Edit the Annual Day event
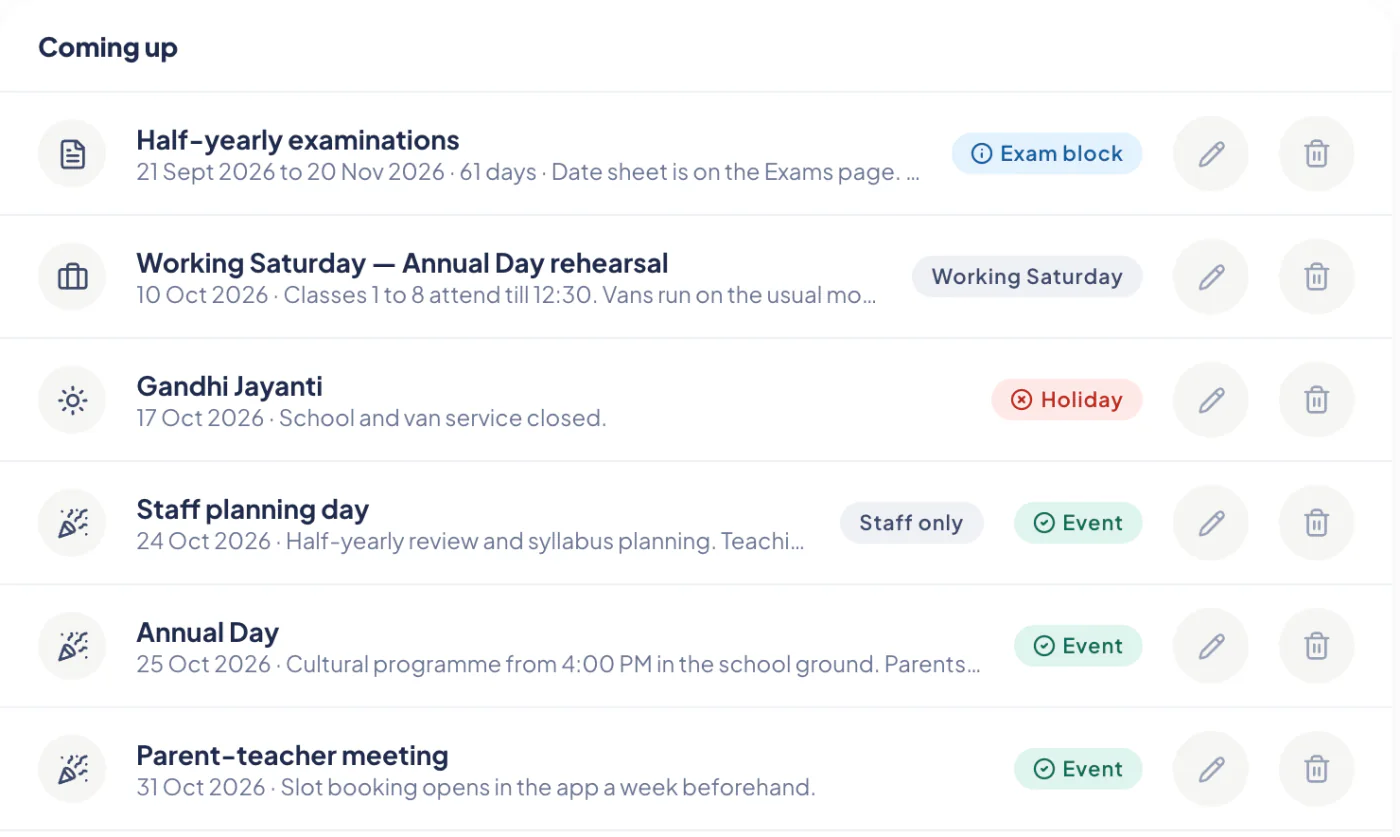 pyautogui.click(x=1211, y=646)
